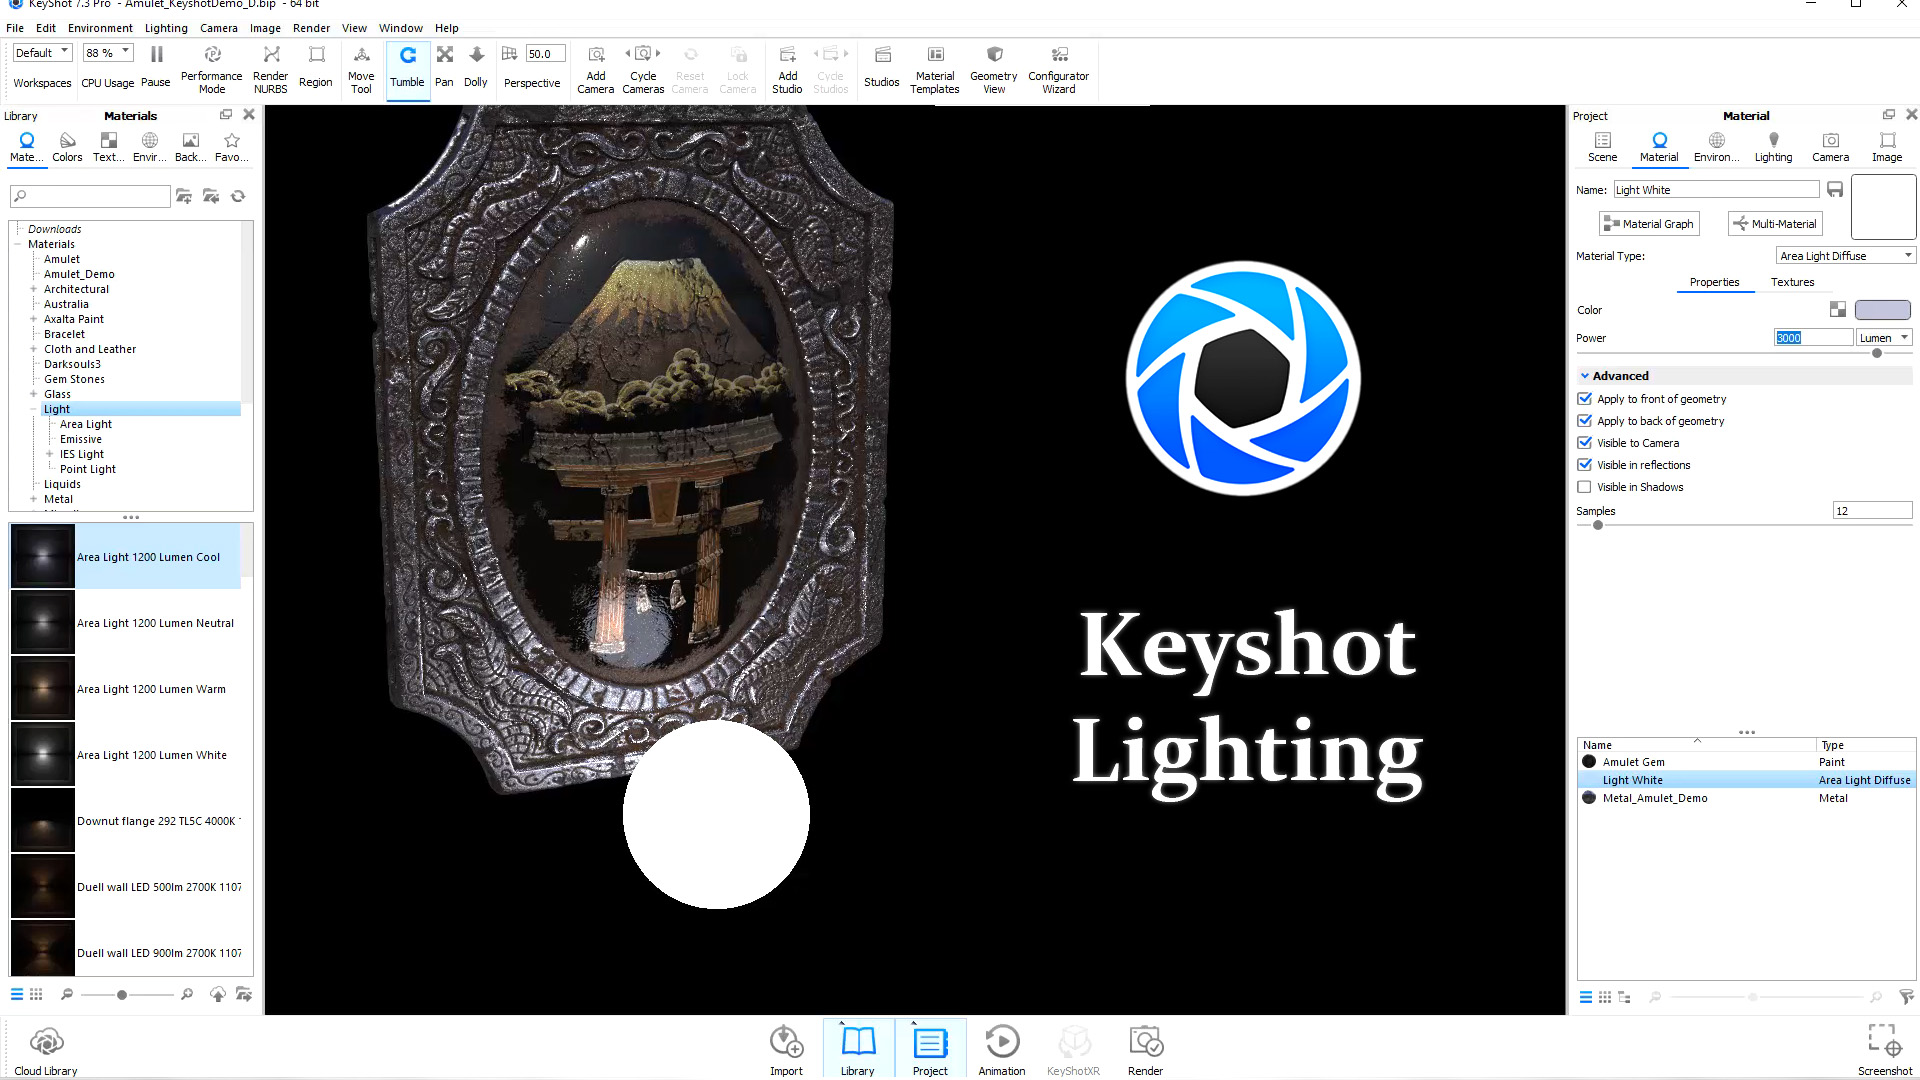1920x1080 pixels.
Task: Select the Pan camera tool
Action: click(x=444, y=67)
